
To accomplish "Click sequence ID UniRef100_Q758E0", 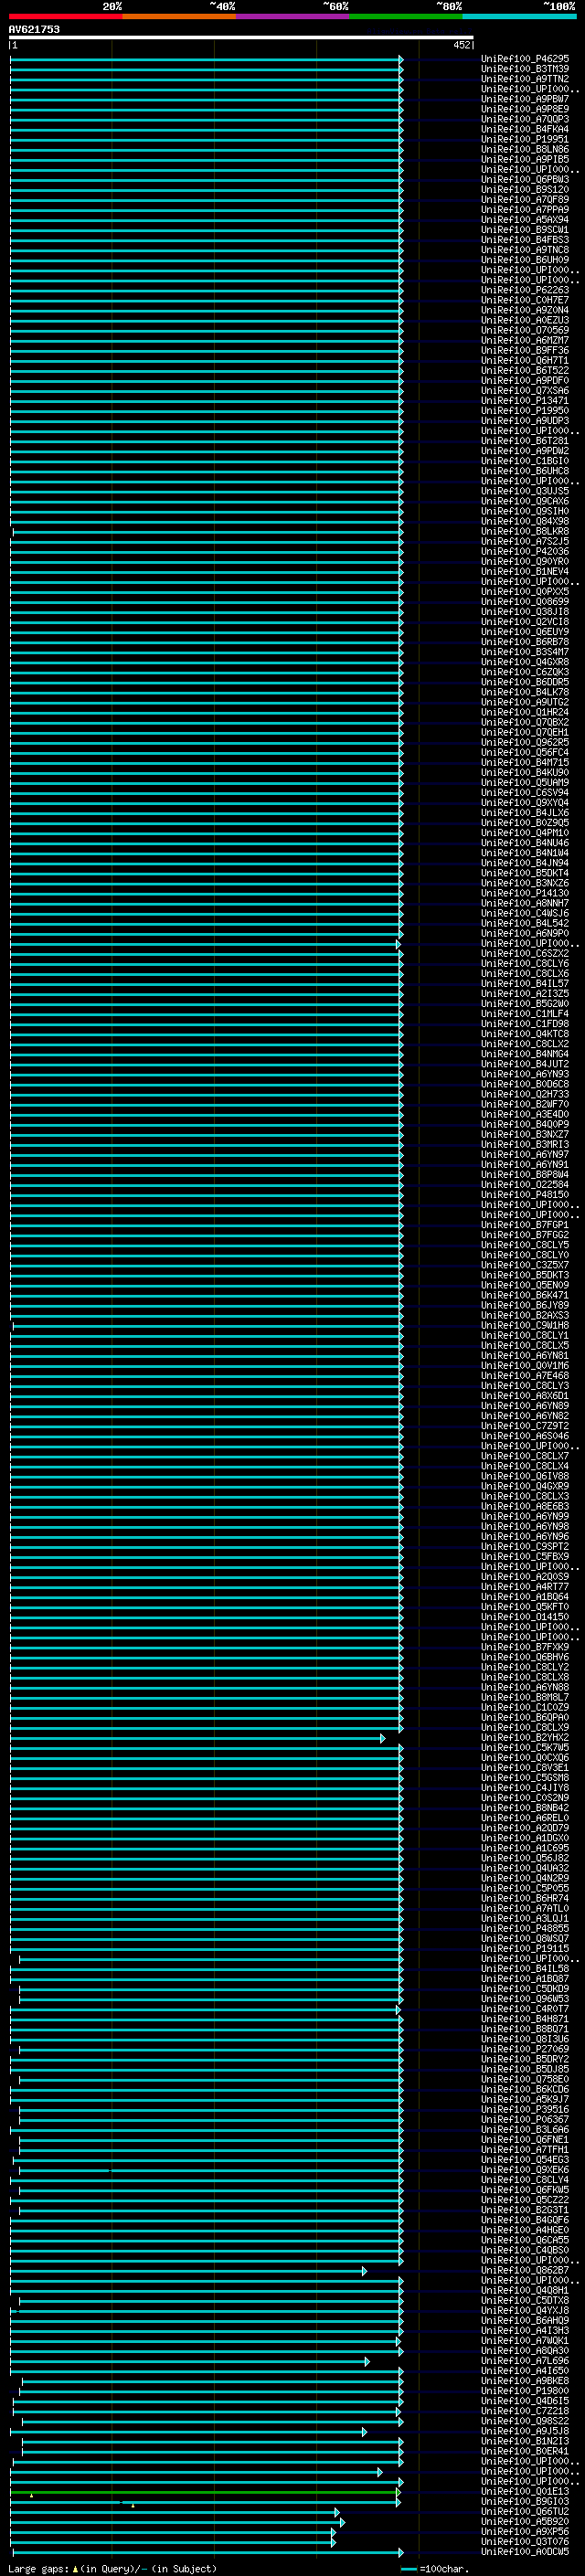I will (x=525, y=2079).
